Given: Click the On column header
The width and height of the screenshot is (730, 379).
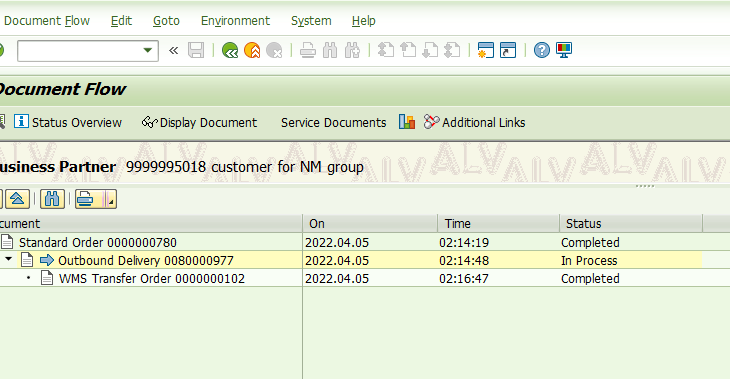Looking at the screenshot, I should point(370,223).
